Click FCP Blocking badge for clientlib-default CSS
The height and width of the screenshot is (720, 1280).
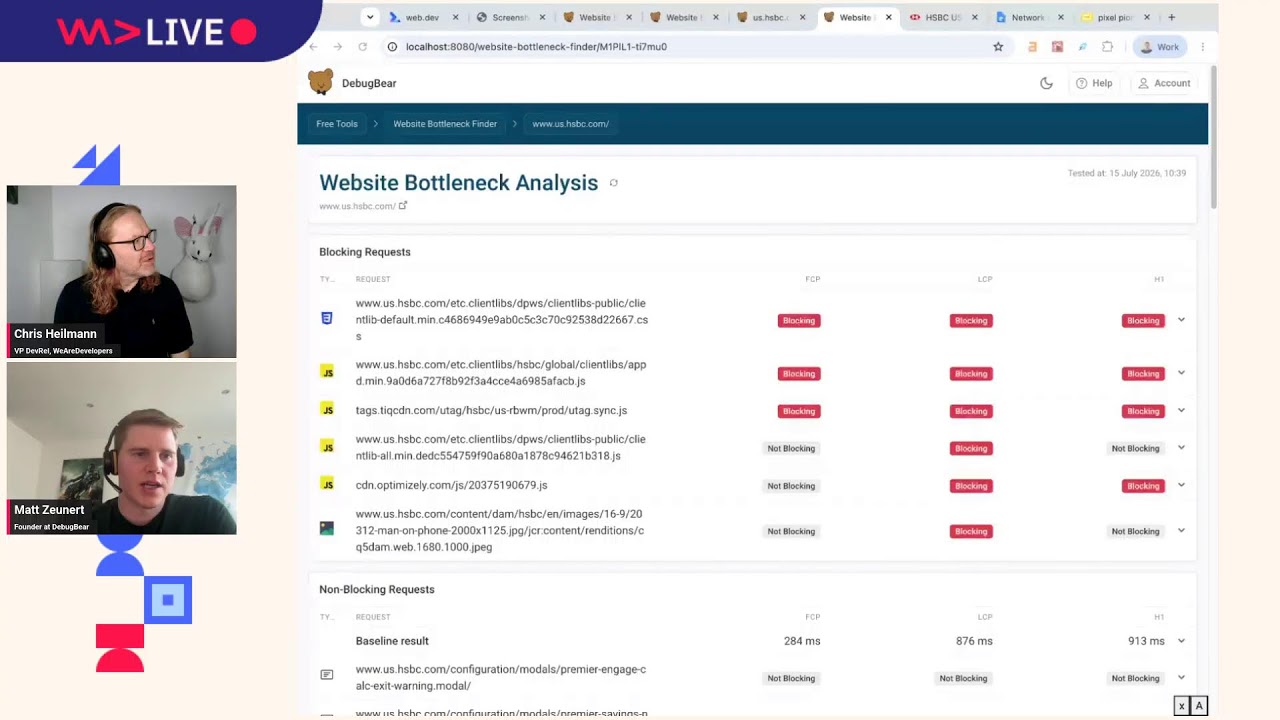click(x=799, y=321)
